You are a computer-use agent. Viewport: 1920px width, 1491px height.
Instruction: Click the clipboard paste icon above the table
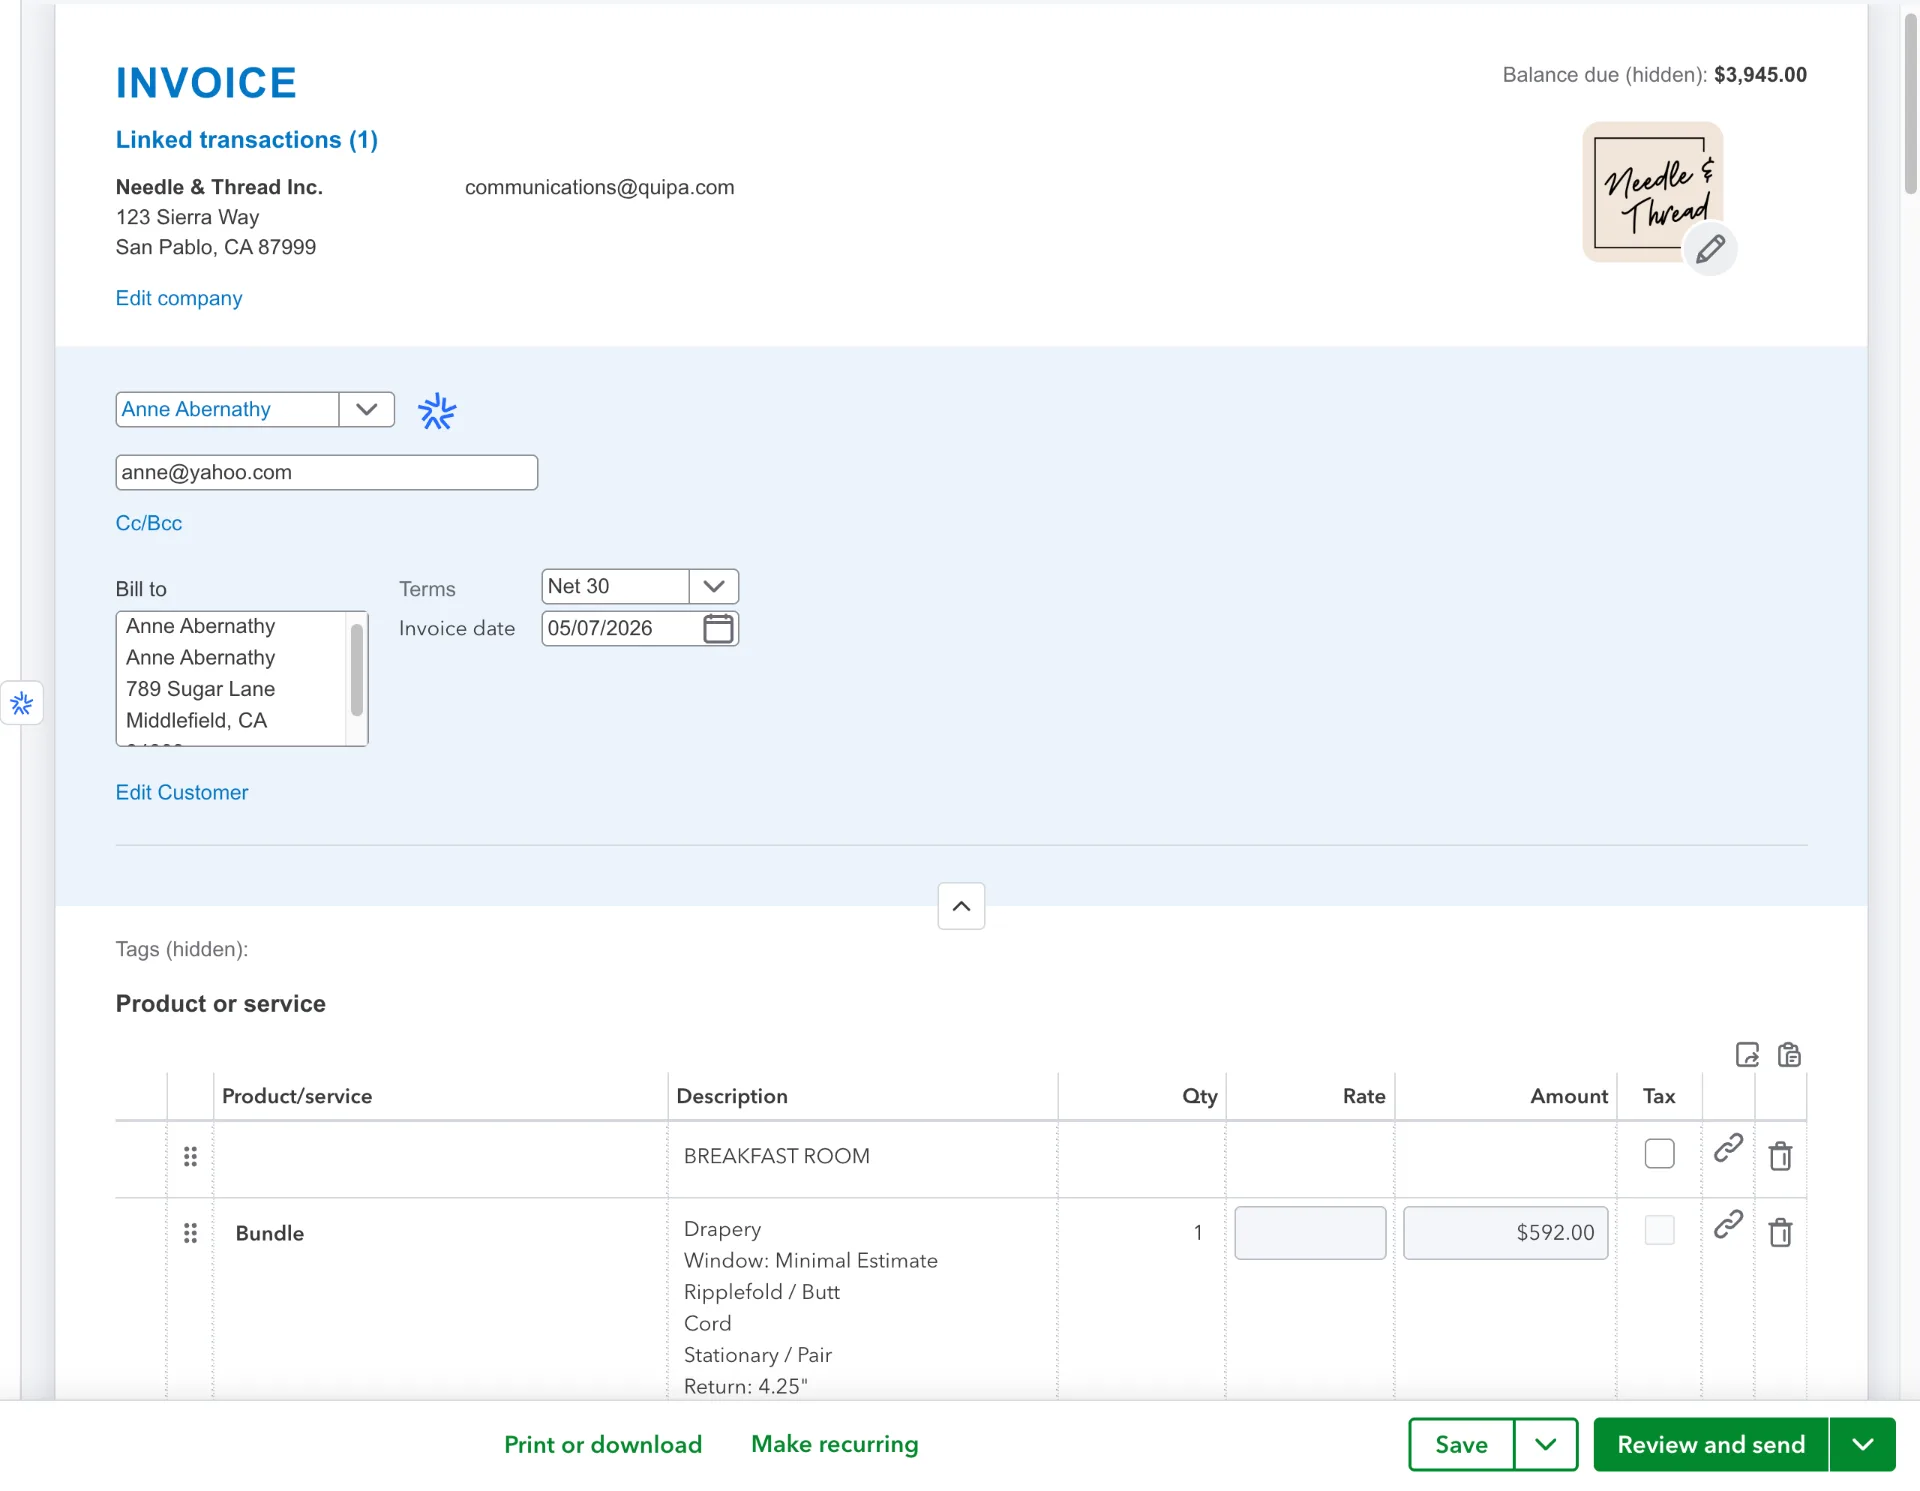pyautogui.click(x=1789, y=1055)
